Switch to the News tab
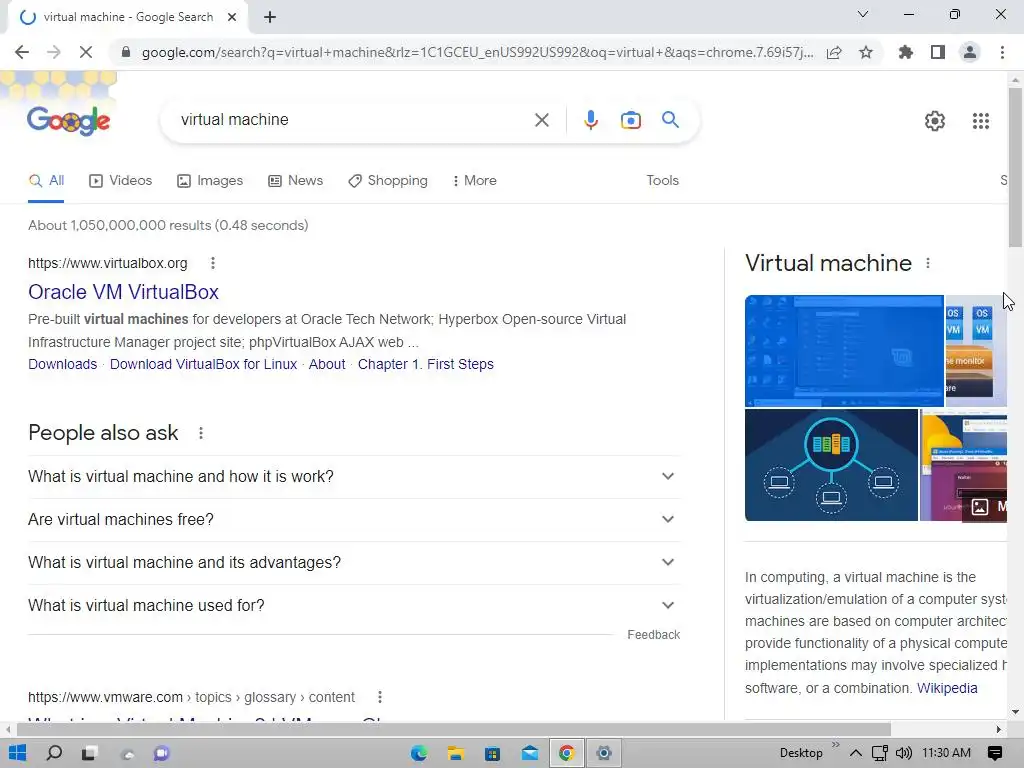Viewport: 1024px width, 768px height. point(296,180)
